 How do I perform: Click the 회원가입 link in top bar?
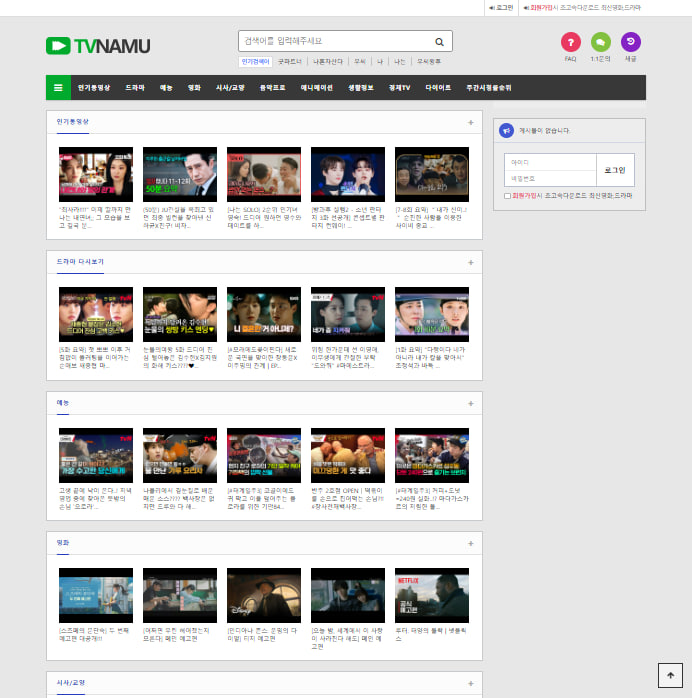click(541, 8)
